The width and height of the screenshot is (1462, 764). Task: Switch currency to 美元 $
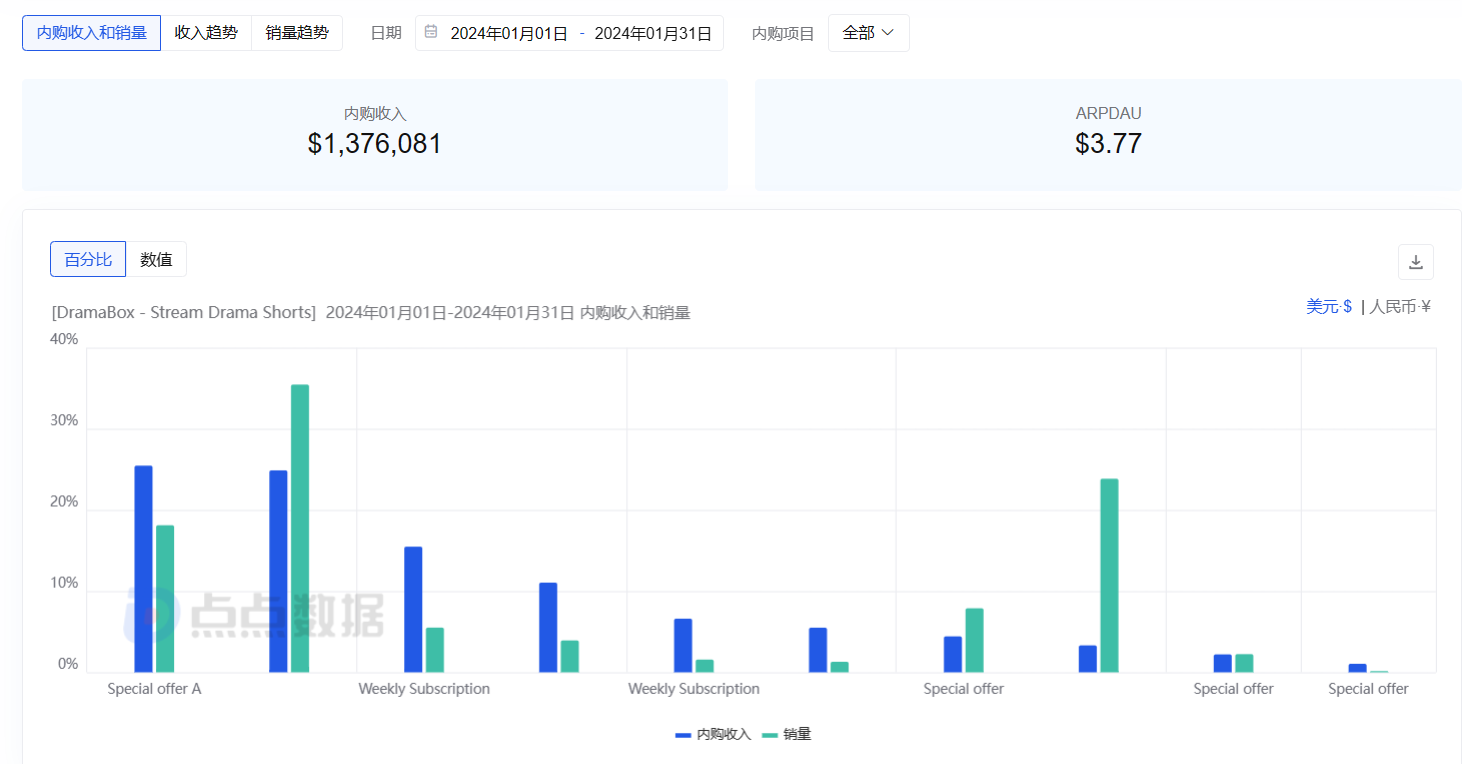pyautogui.click(x=1328, y=306)
